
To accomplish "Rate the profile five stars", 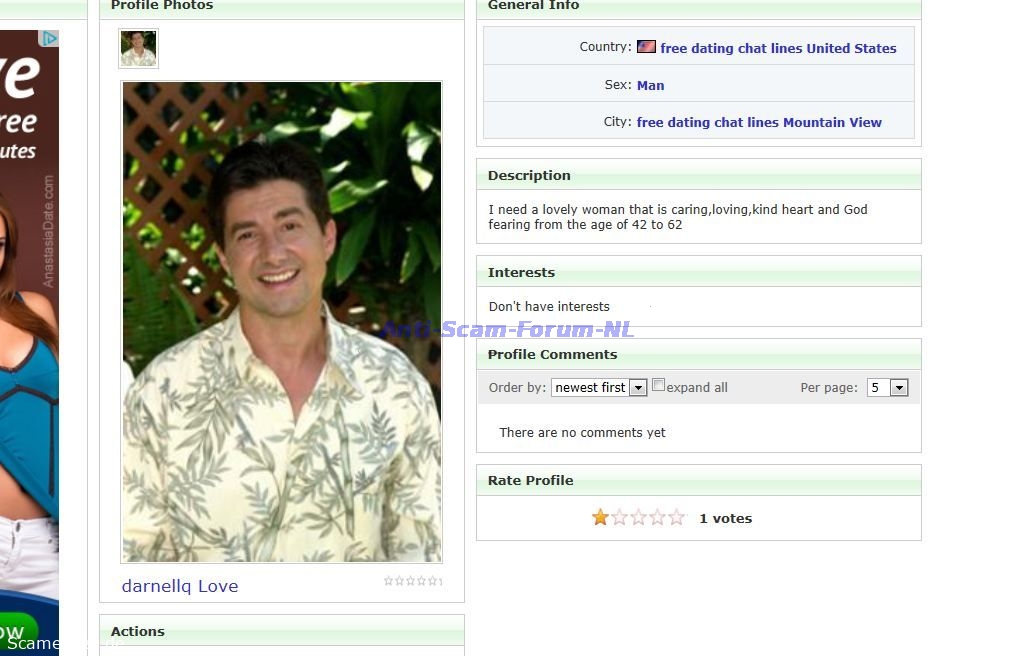I will tap(676, 518).
